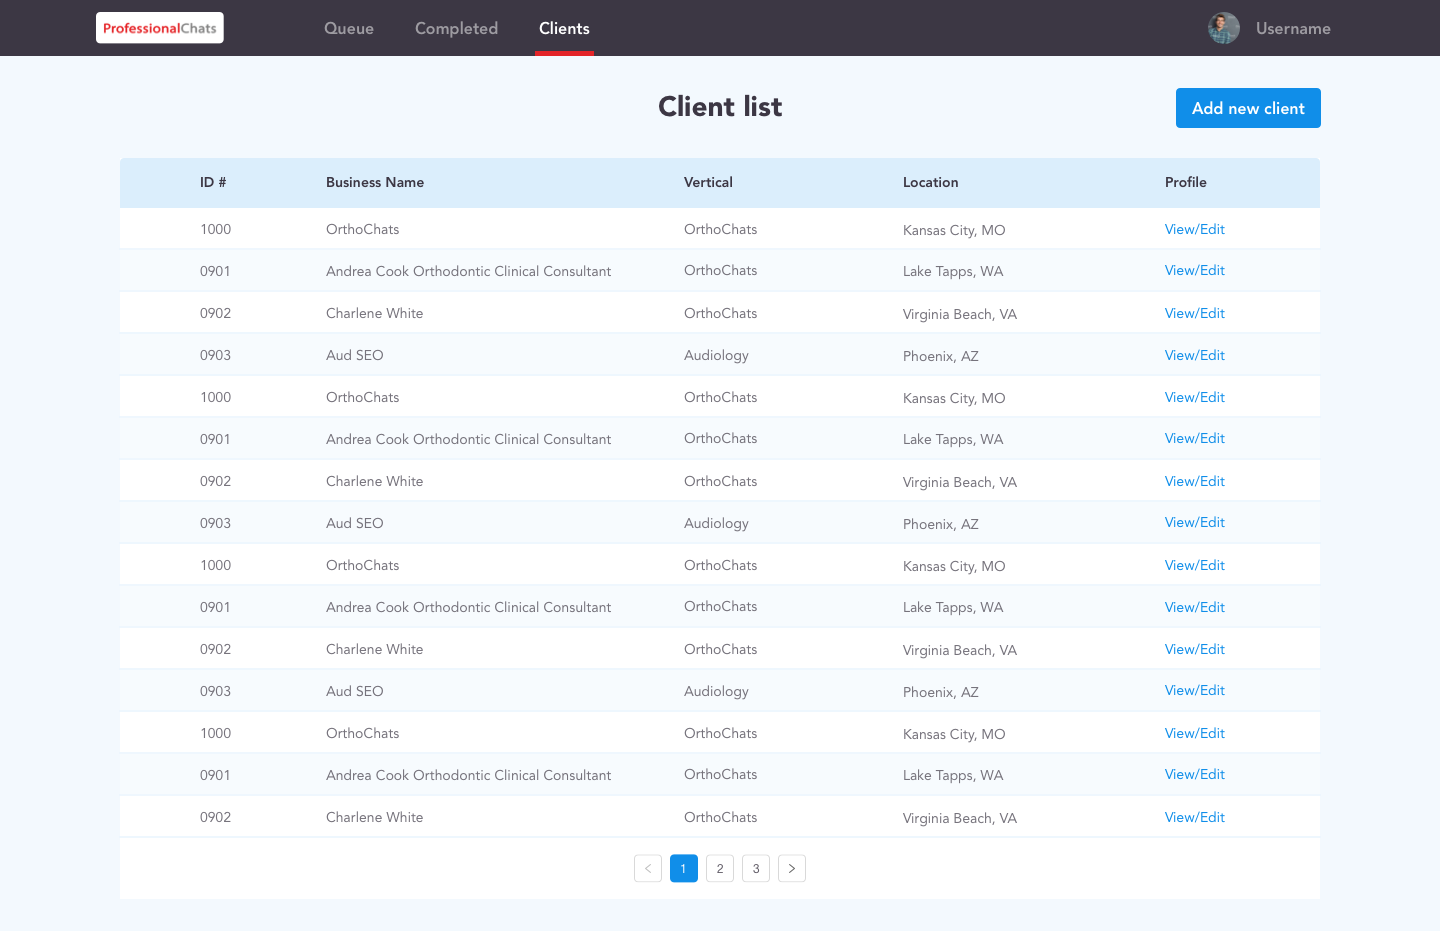Viewport: 1440px width, 931px height.
Task: Sort by the Vertical column header
Action: [x=708, y=182]
